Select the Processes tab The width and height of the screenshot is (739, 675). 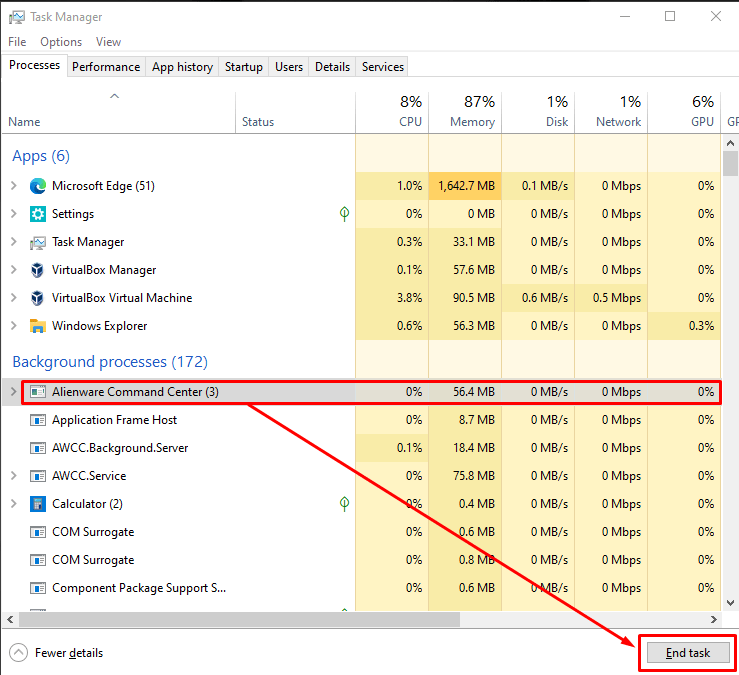click(x=34, y=65)
